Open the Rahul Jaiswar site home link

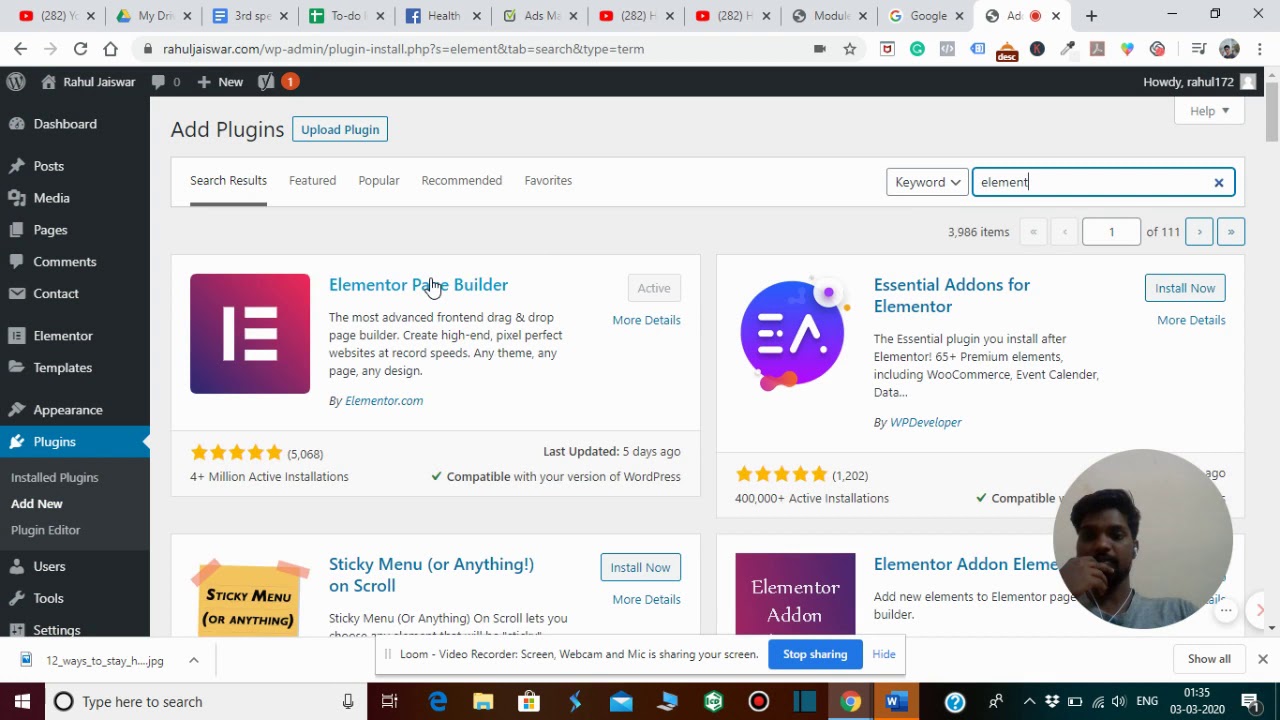point(88,82)
